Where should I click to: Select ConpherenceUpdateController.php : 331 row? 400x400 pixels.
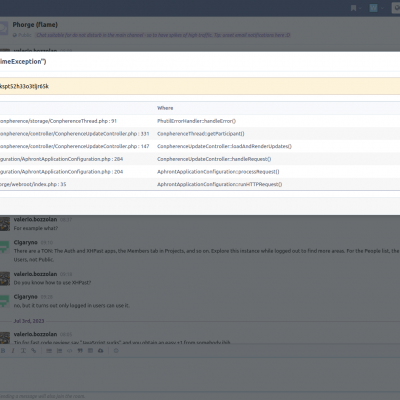click(x=200, y=134)
